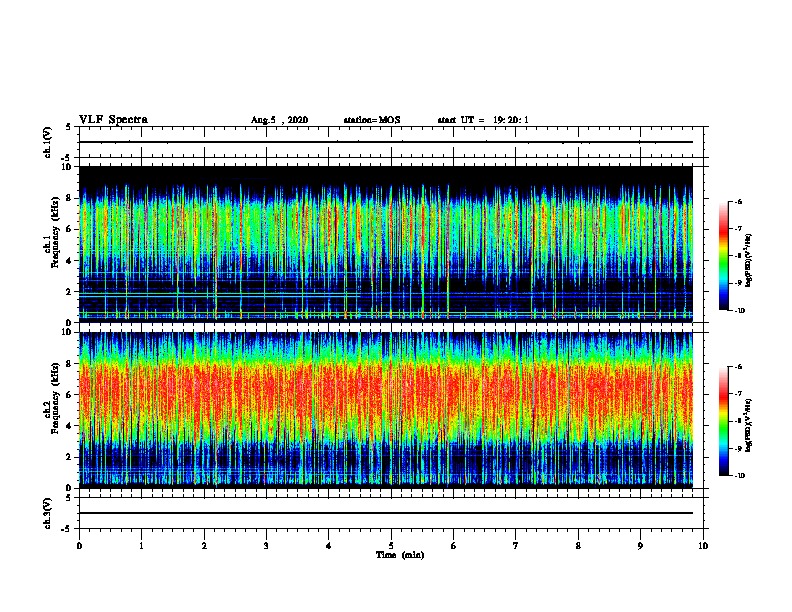Click the ch.2 color bar log(PSD) units label

pyautogui.click(x=749, y=425)
